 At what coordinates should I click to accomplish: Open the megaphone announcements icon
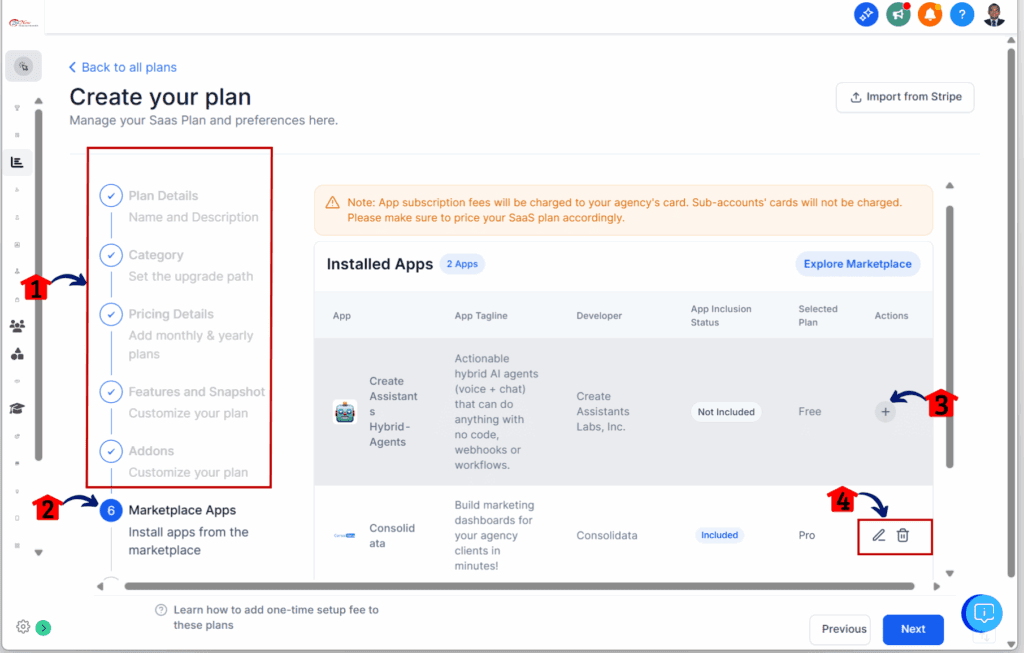[x=898, y=14]
